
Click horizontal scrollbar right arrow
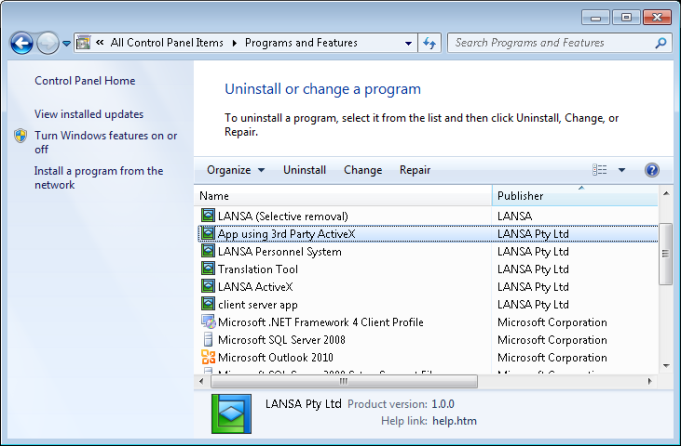pyautogui.click(x=650, y=381)
